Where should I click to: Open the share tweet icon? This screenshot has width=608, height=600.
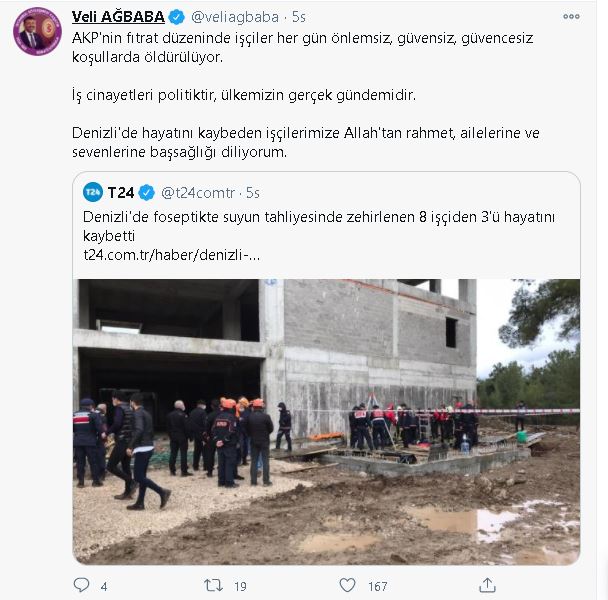(x=487, y=585)
